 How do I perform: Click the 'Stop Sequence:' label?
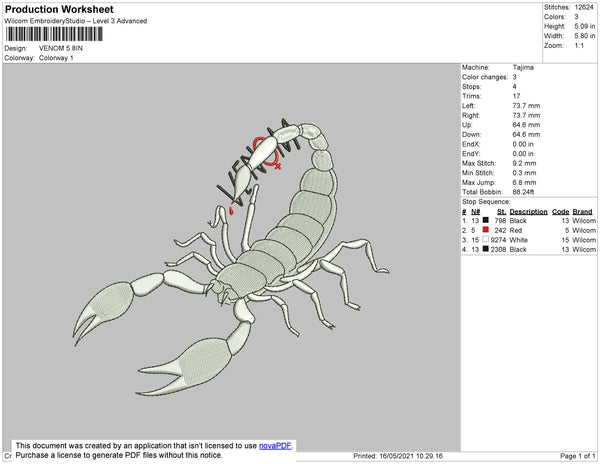point(486,202)
